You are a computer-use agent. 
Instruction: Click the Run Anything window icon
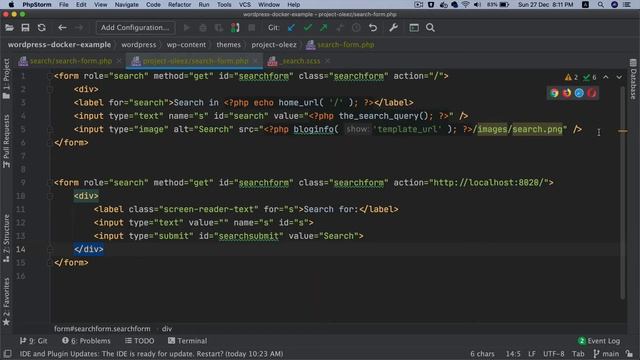[x=414, y=28]
